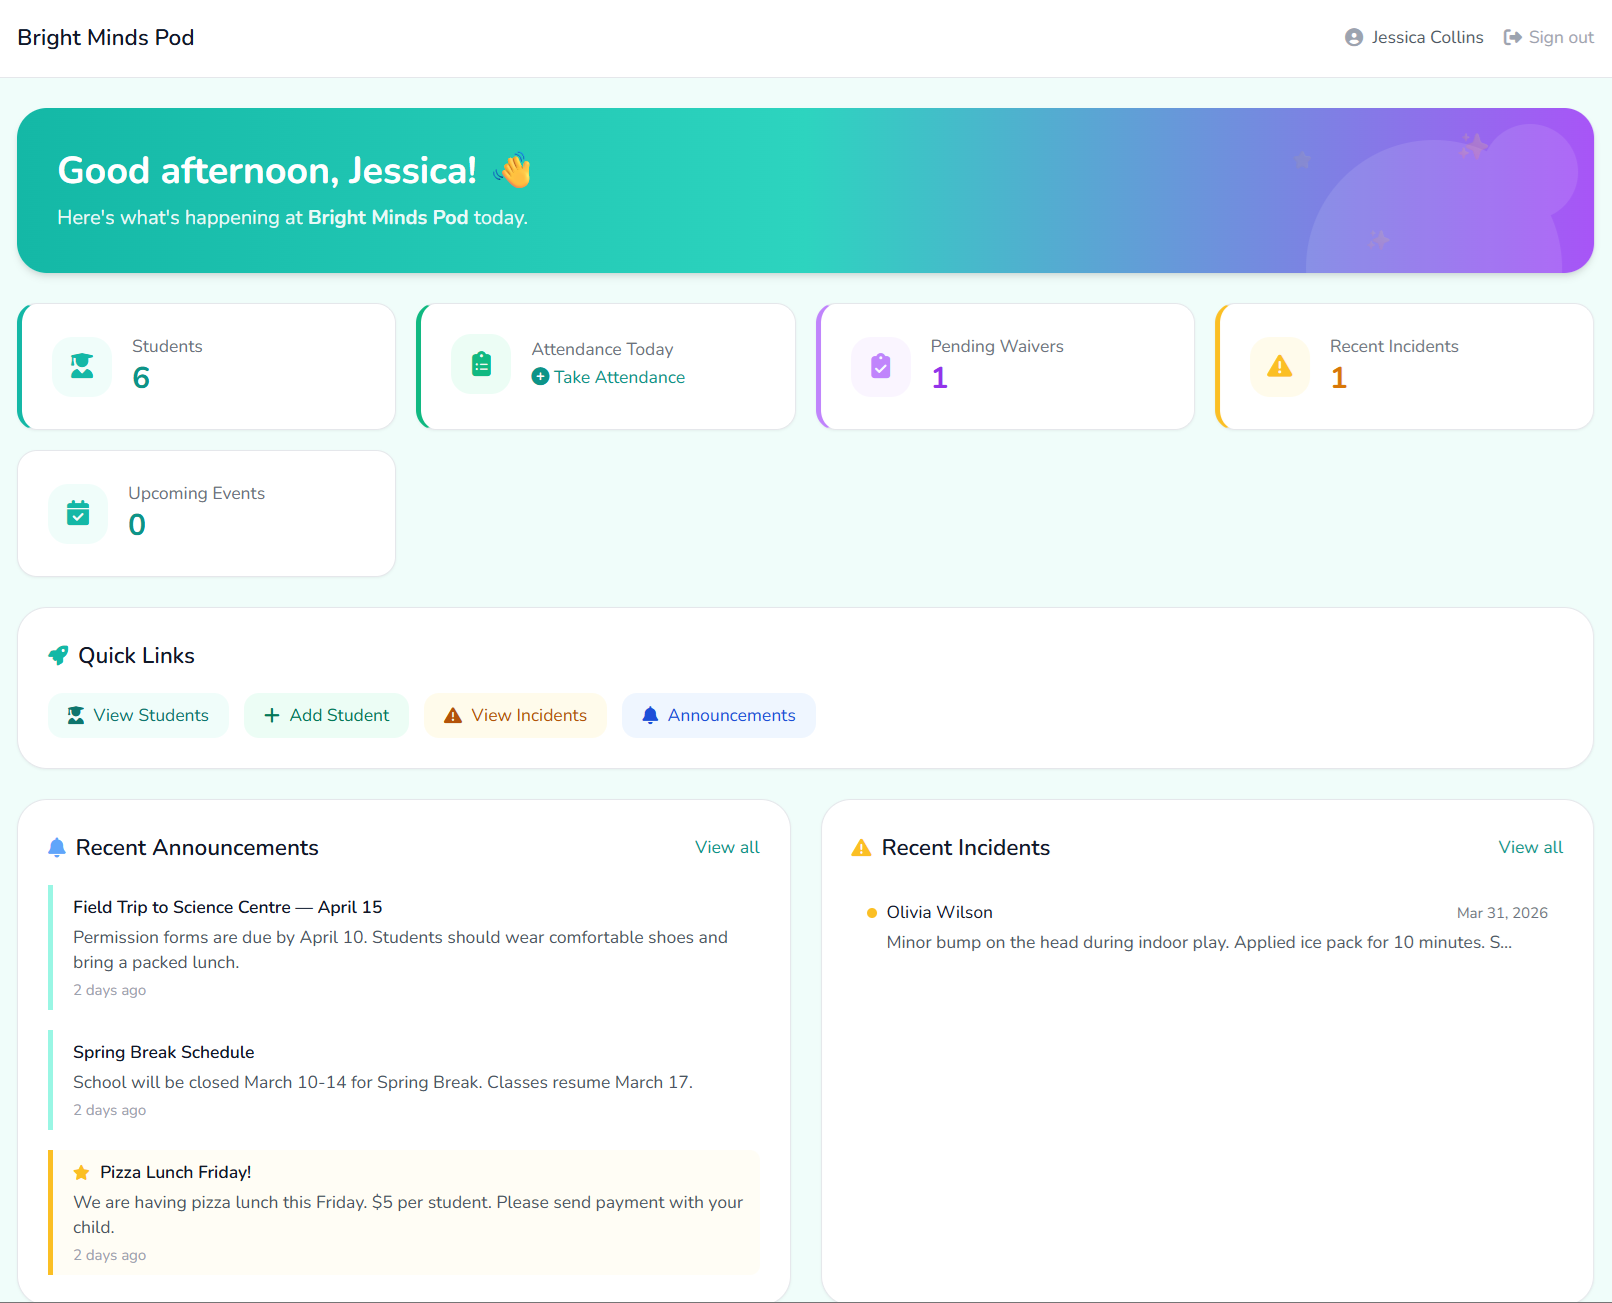Click the Students graduation cap icon

pyautogui.click(x=81, y=366)
